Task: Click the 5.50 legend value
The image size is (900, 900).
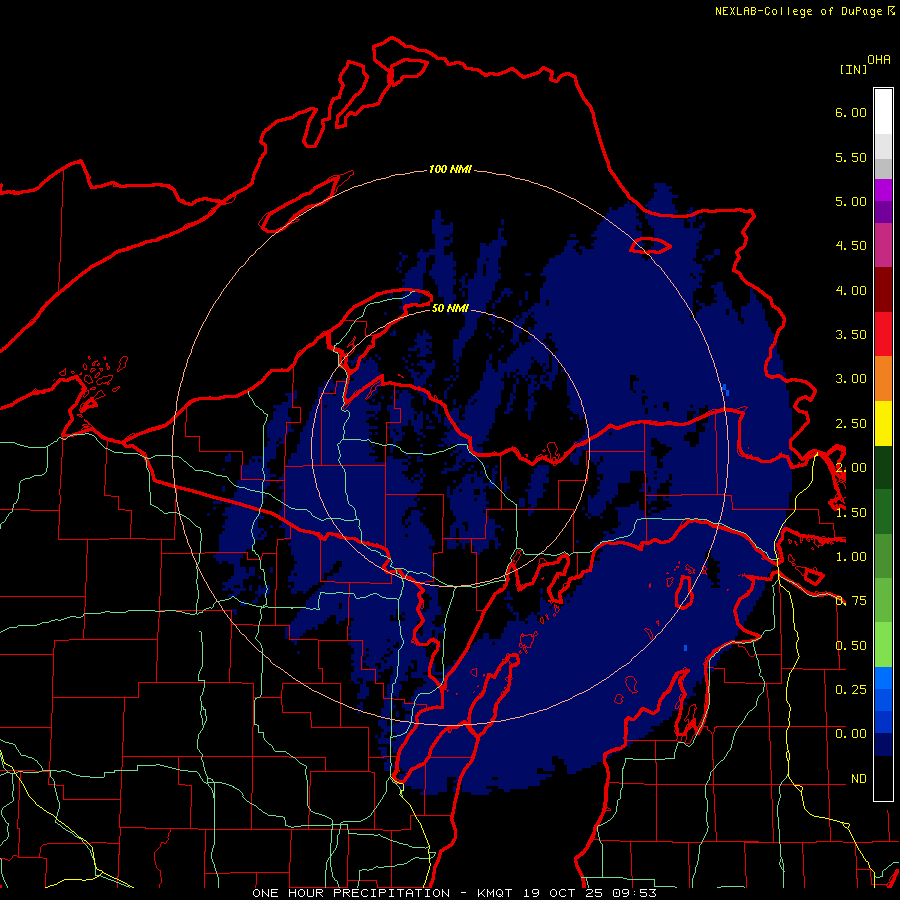Action: (x=851, y=157)
